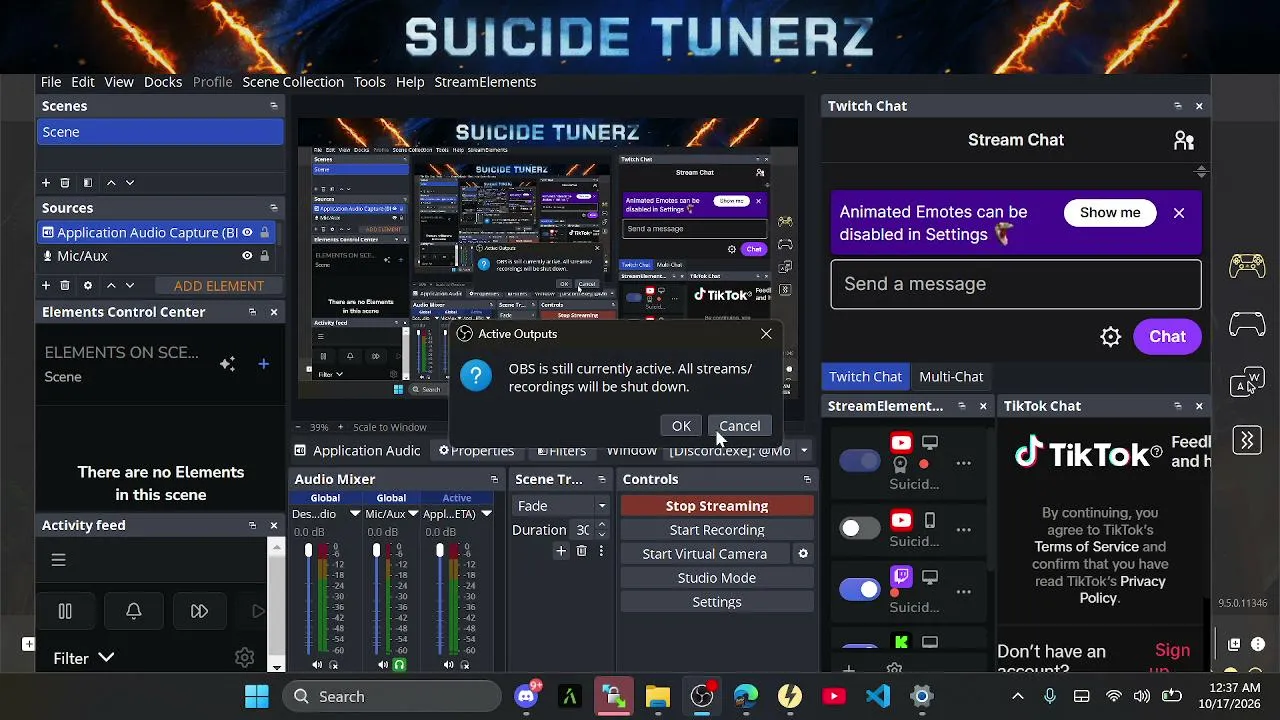This screenshot has width=1280, height=720.
Task: Open the community users icon in Stream Chat
Action: point(1184,140)
